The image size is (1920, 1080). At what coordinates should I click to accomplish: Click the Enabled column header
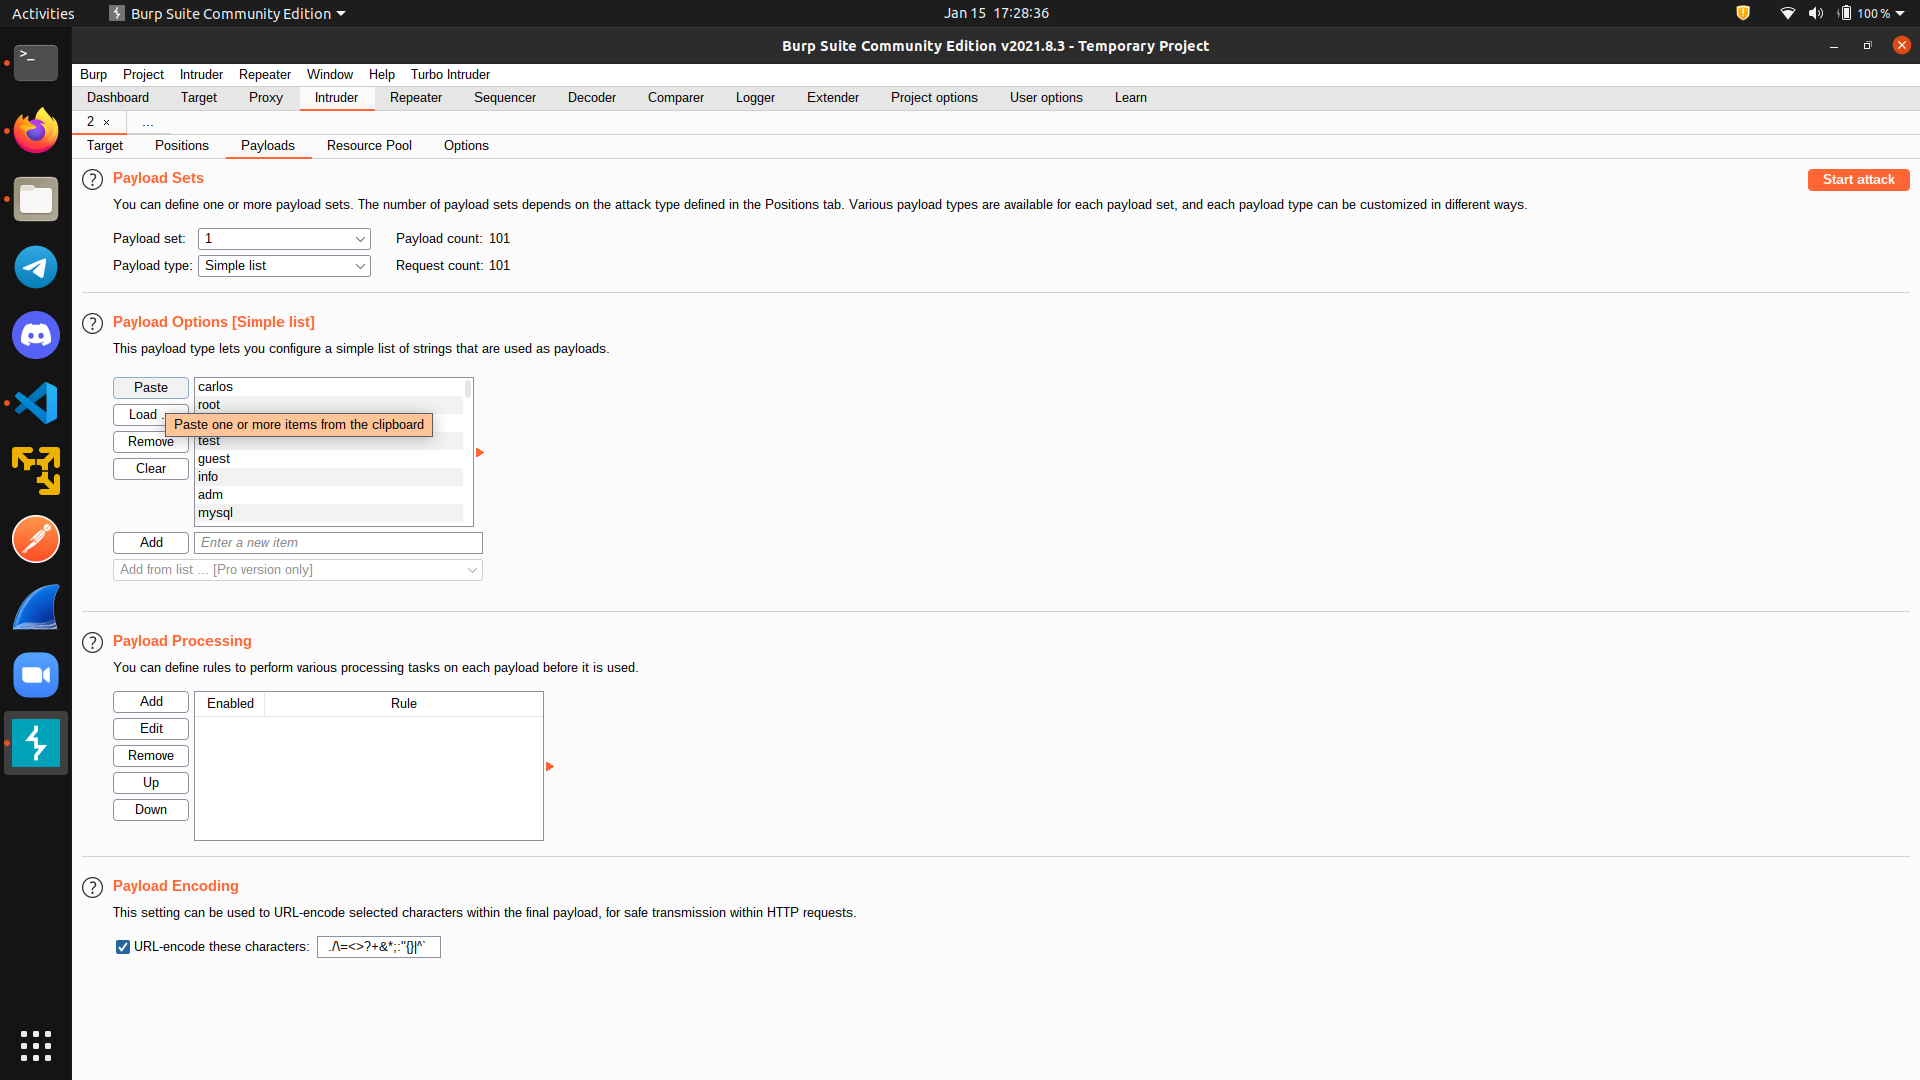pos(230,704)
